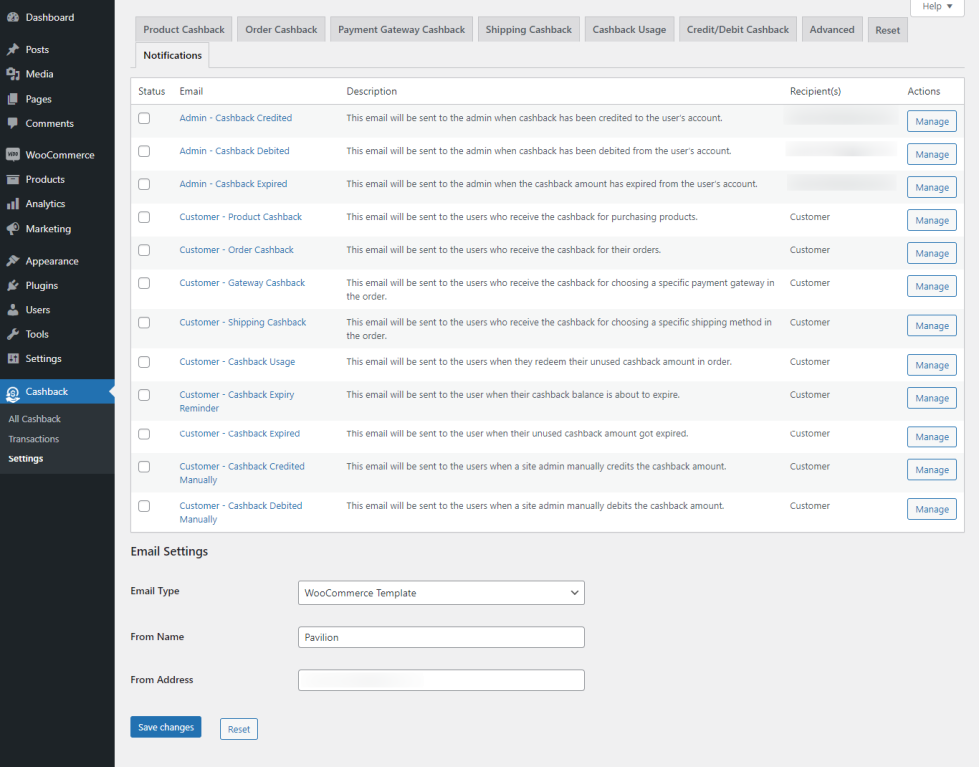Select the Cashback Usage tab
979x767 pixels.
click(x=629, y=29)
